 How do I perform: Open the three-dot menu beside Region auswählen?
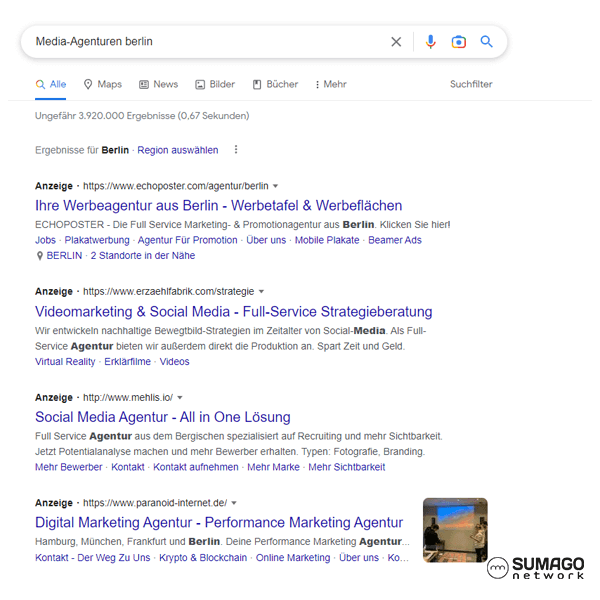236,149
